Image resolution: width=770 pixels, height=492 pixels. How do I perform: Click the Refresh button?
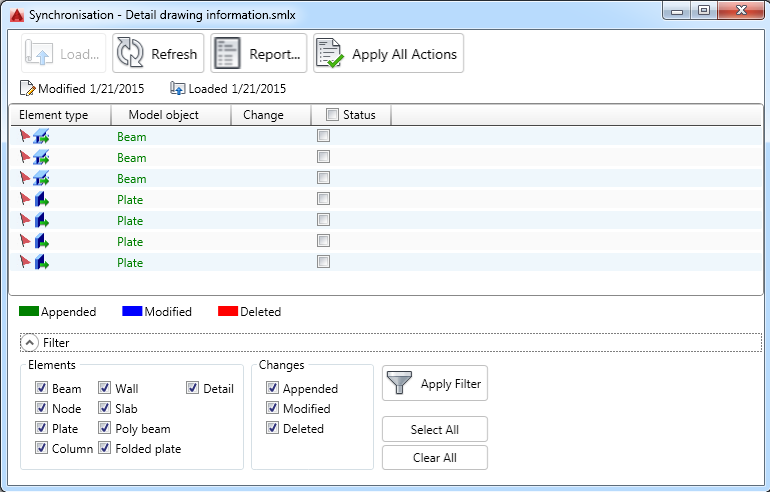click(158, 54)
